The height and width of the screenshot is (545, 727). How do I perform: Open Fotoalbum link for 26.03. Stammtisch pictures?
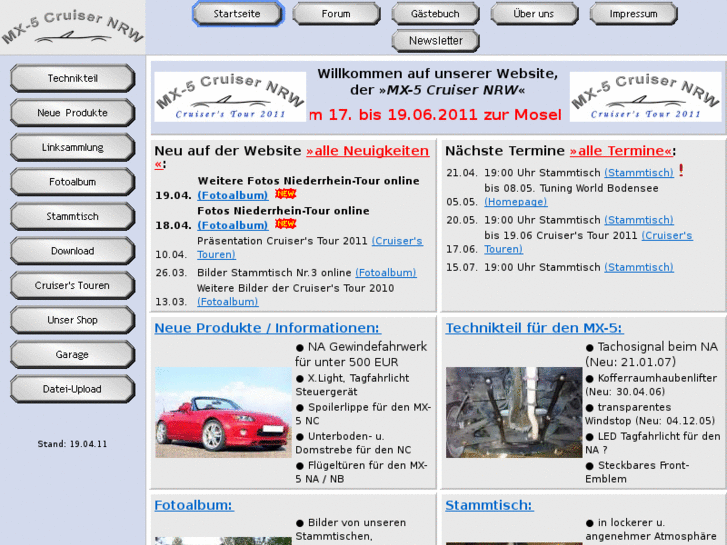(386, 273)
